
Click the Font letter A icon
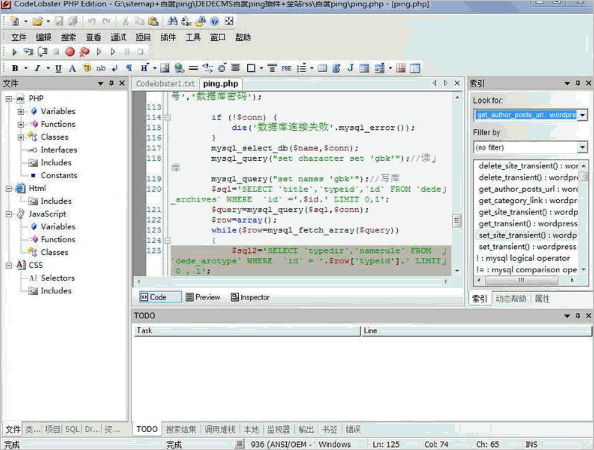coord(72,68)
